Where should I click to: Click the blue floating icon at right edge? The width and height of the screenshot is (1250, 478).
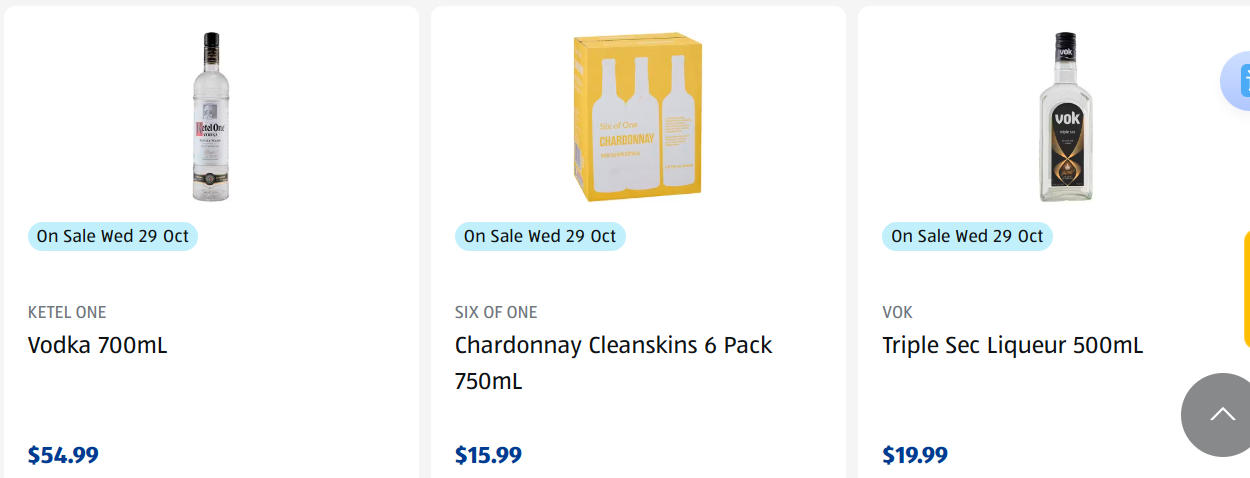(x=1239, y=80)
